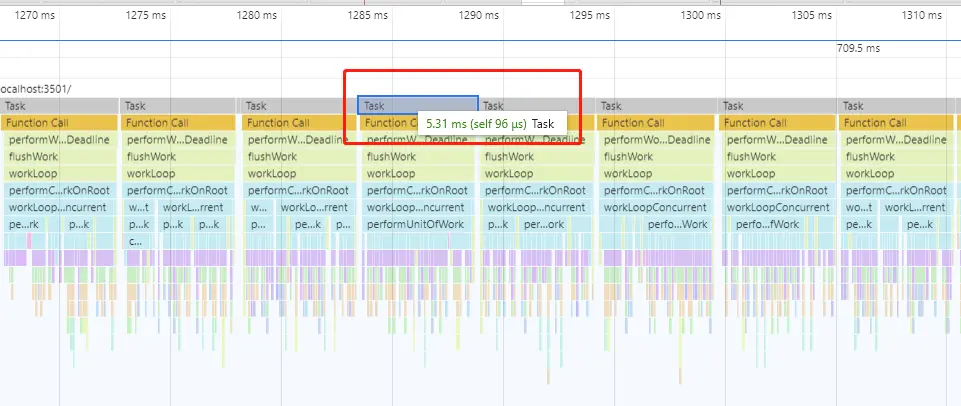
Task: Click the 1290 ms ruler mark
Action: point(478,15)
